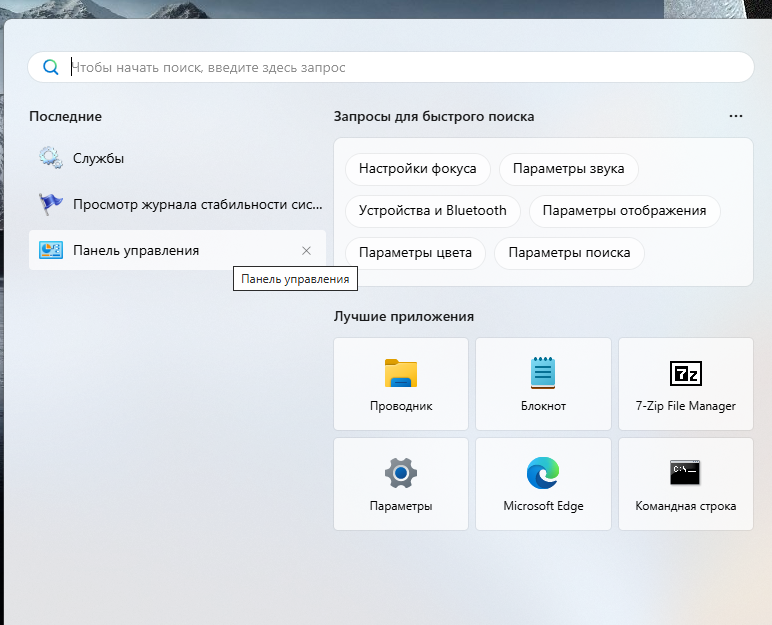The height and width of the screenshot is (625, 772).
Task: Open the Службы gear icon
Action: pyautogui.click(x=51, y=158)
